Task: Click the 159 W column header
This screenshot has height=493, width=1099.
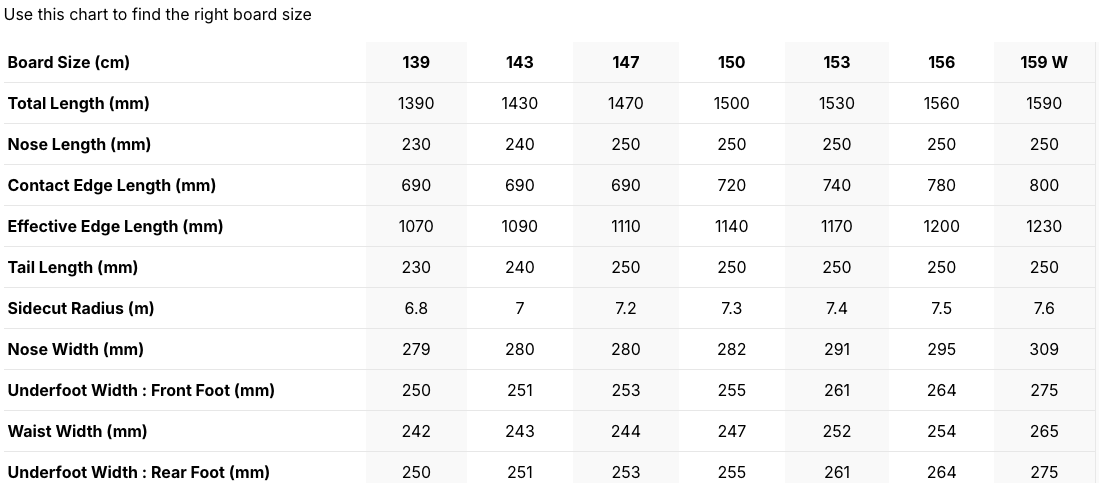Action: pos(1044,62)
